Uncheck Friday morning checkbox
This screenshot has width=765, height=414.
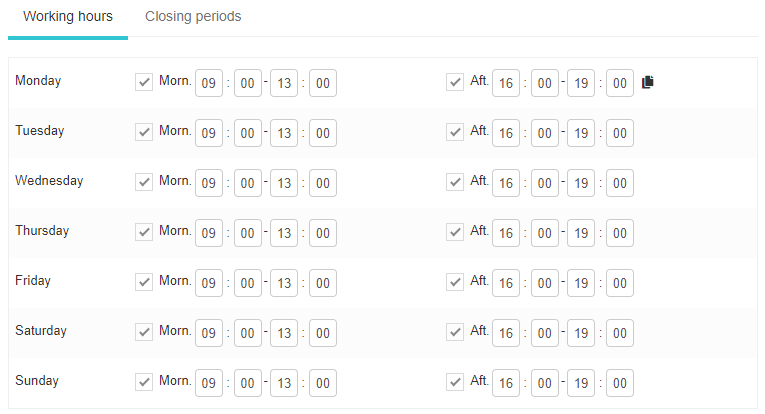144,282
